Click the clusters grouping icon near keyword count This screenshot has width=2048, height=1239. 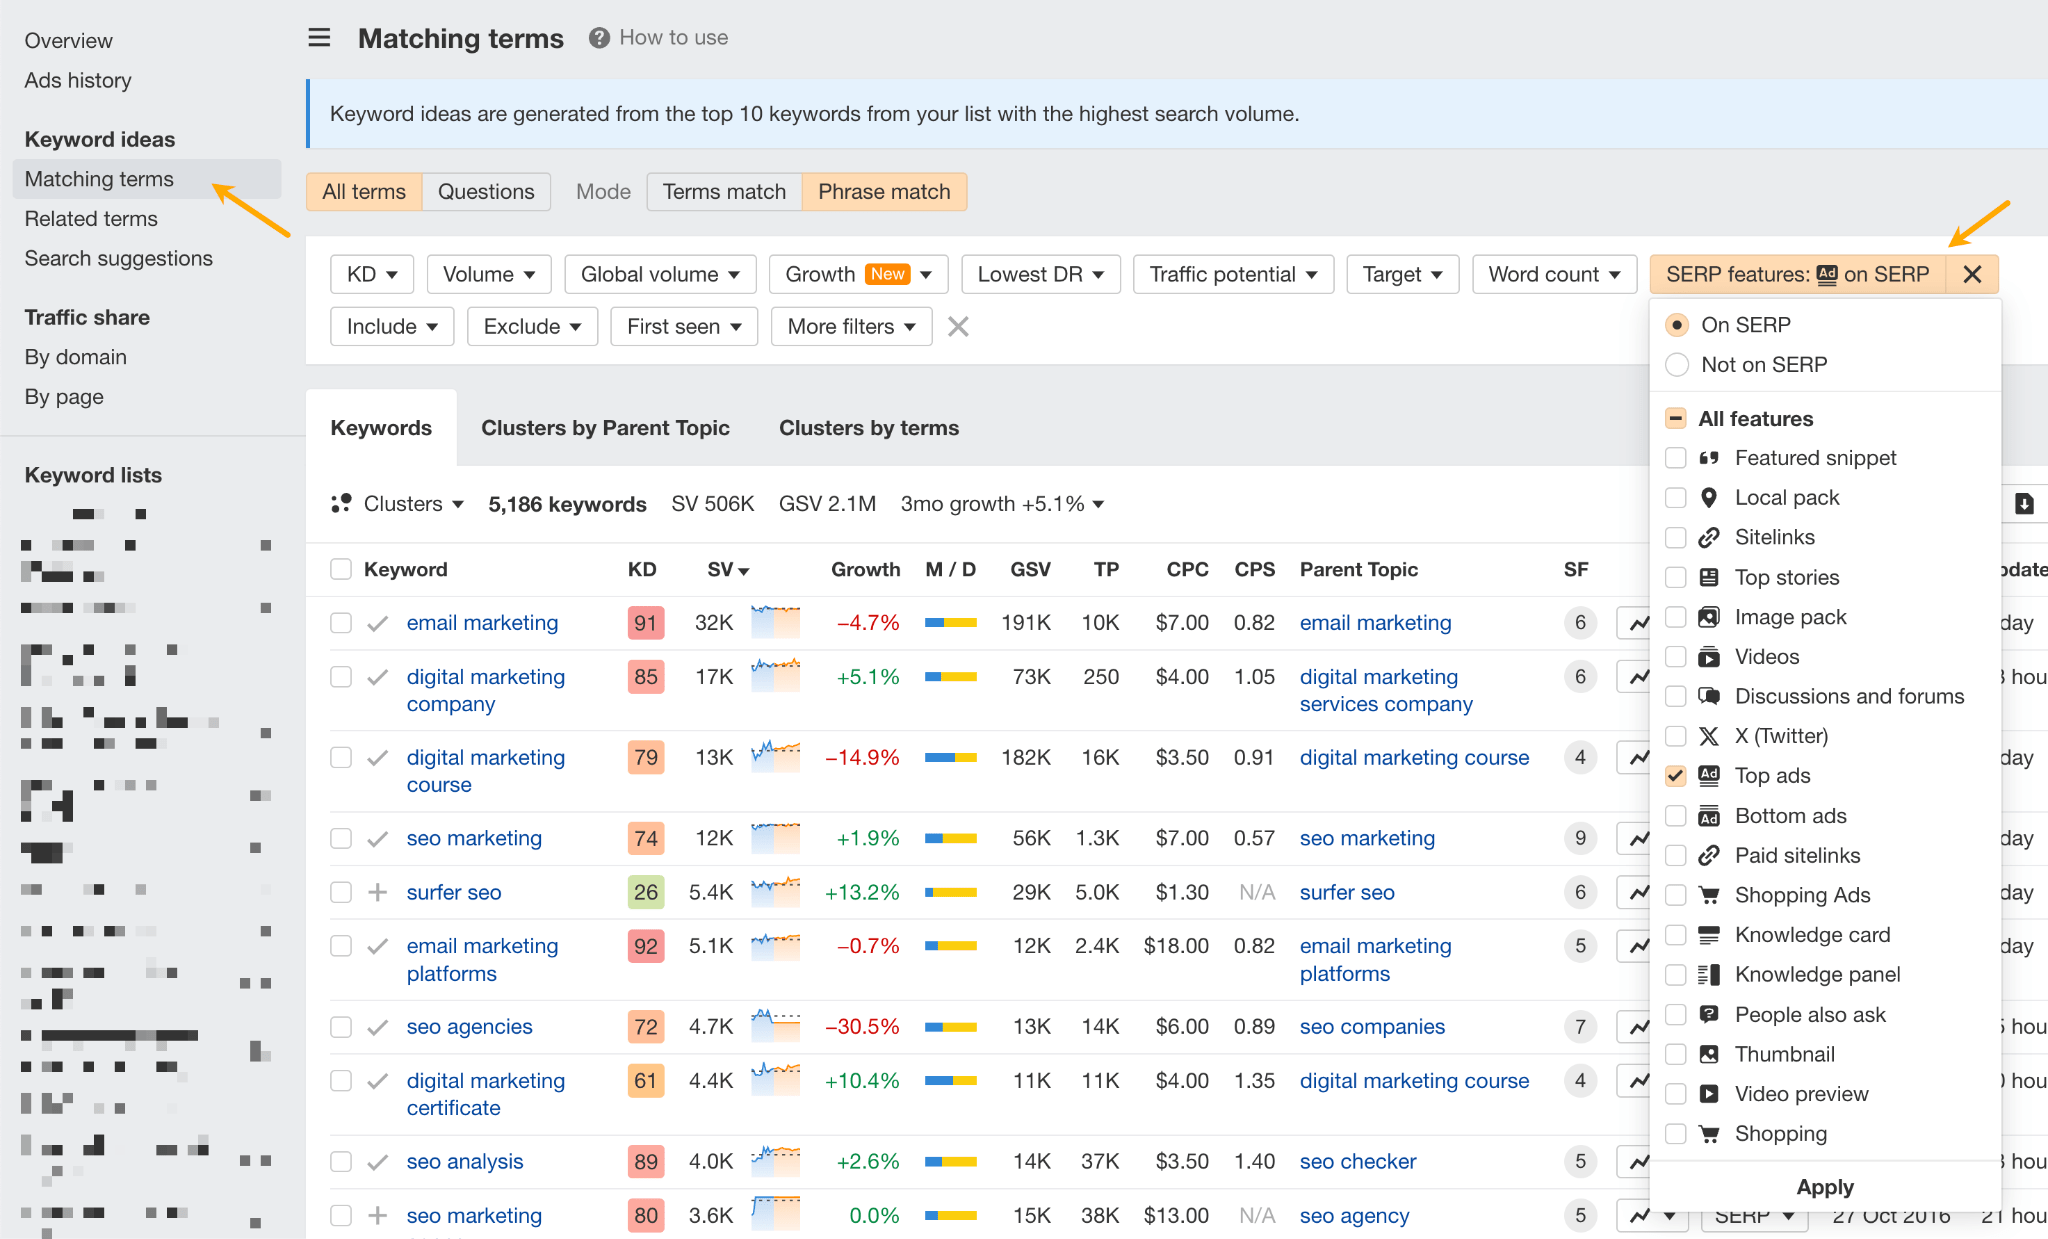[342, 503]
